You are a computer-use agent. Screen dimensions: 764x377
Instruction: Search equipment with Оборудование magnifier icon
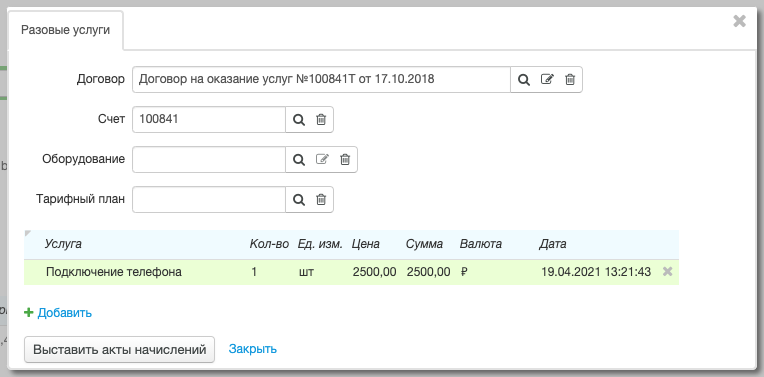[299, 159]
